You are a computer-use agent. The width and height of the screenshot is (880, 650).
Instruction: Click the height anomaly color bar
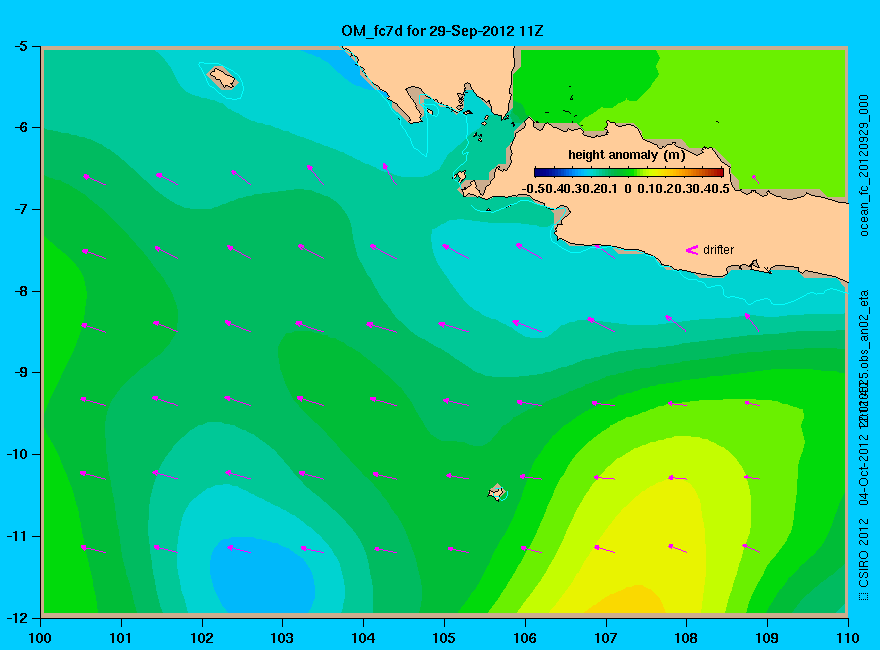click(x=629, y=172)
